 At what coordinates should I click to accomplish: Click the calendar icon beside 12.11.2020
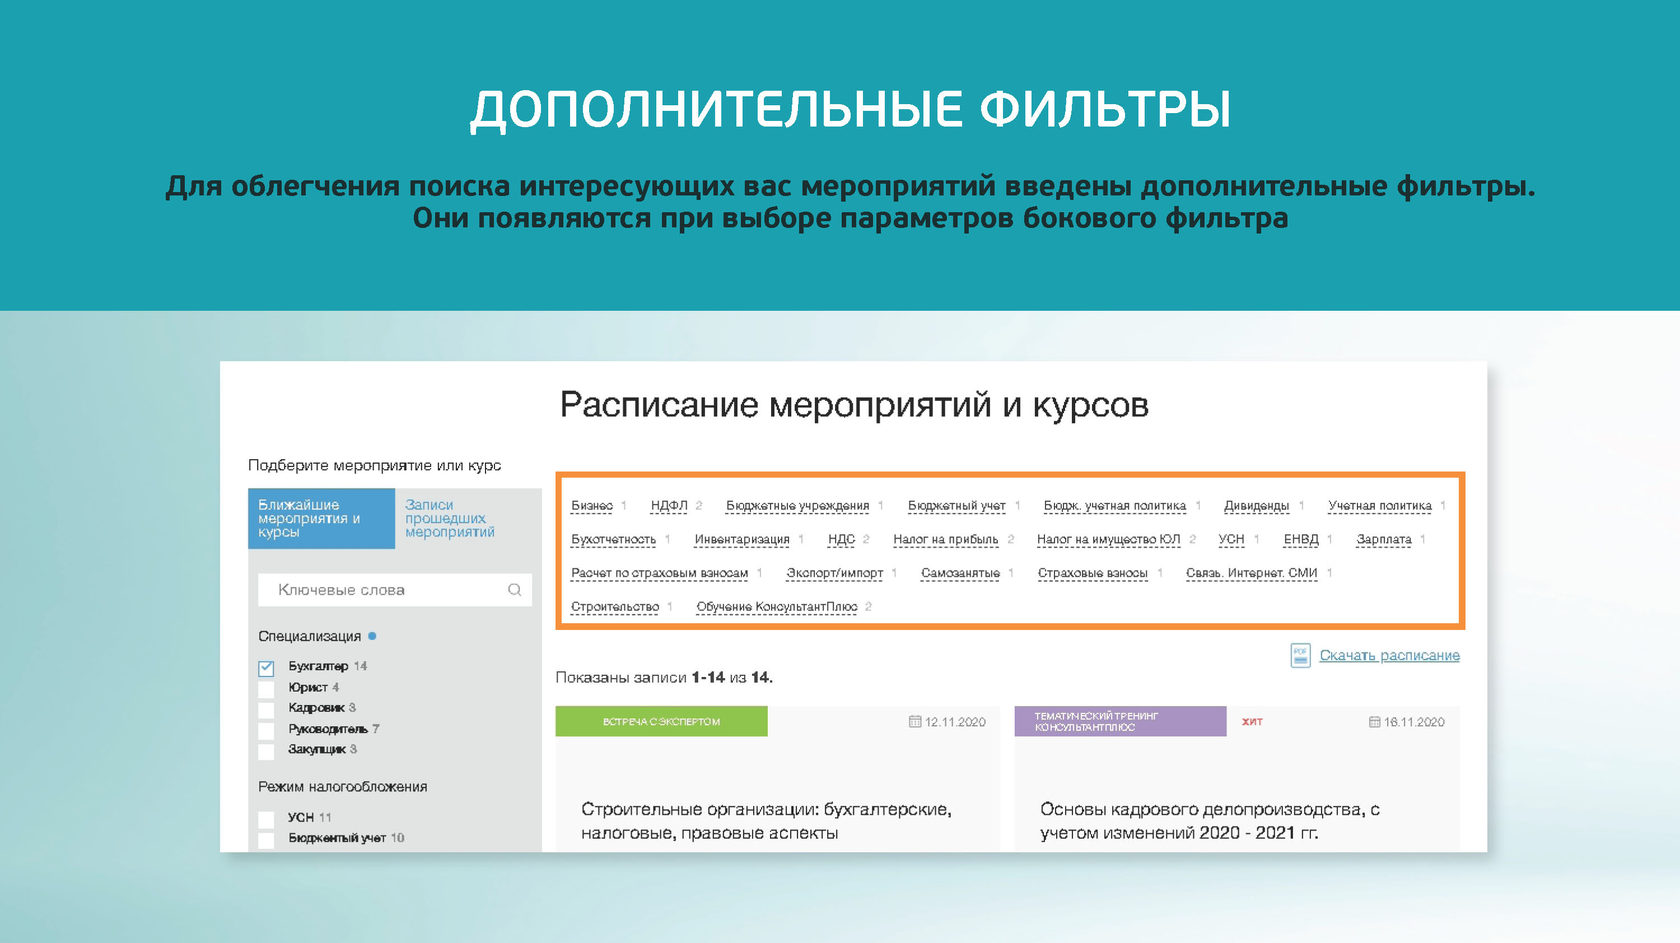tap(914, 721)
